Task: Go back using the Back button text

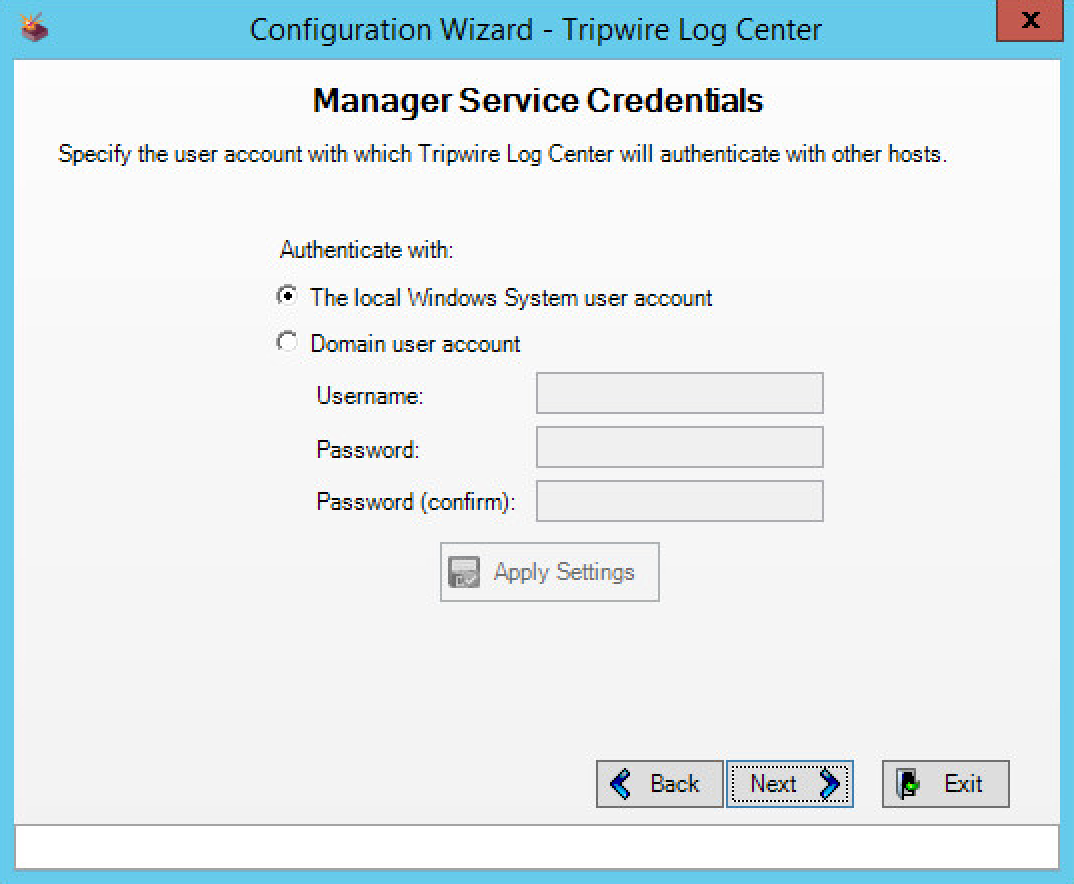Action: coord(675,784)
